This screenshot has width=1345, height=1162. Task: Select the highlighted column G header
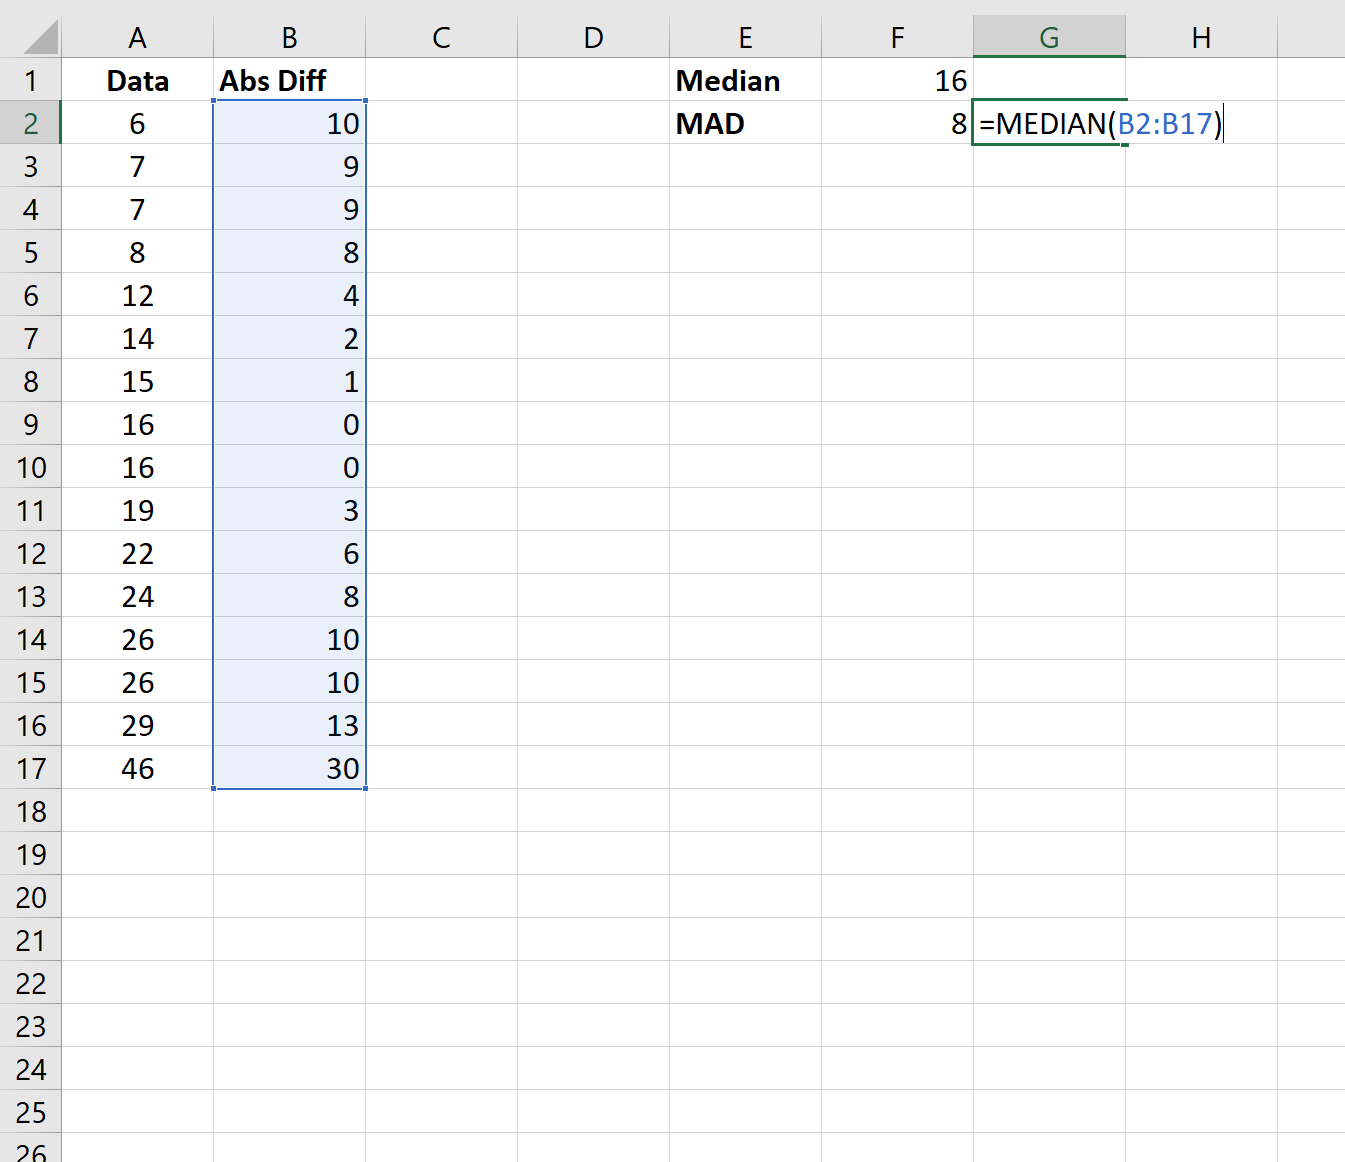[1049, 38]
